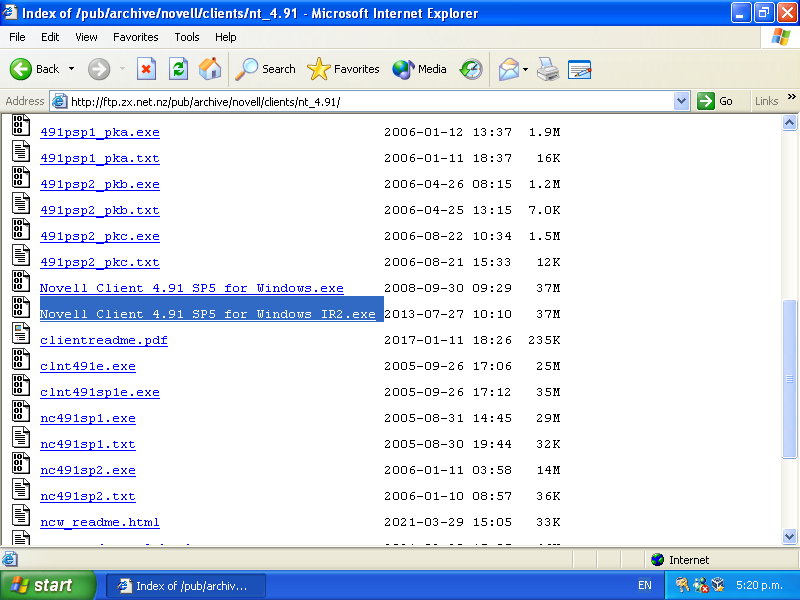Open the Favorites star pane
The image size is (800, 600).
(343, 69)
